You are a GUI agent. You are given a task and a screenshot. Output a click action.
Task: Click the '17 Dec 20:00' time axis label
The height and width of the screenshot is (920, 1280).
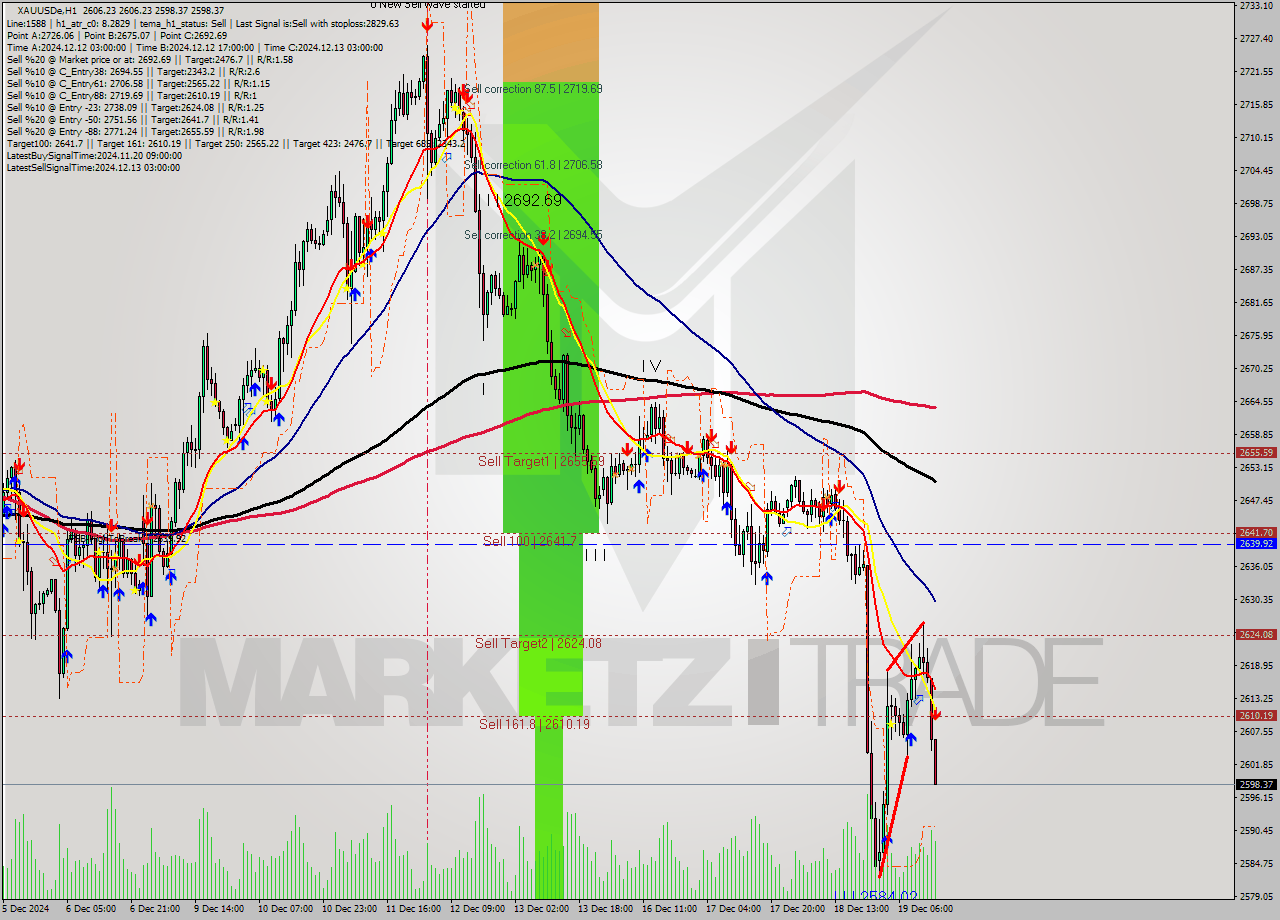[798, 909]
